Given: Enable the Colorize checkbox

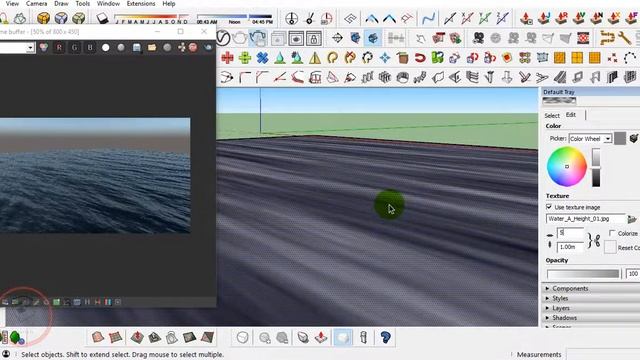Looking at the screenshot, I should pos(612,233).
